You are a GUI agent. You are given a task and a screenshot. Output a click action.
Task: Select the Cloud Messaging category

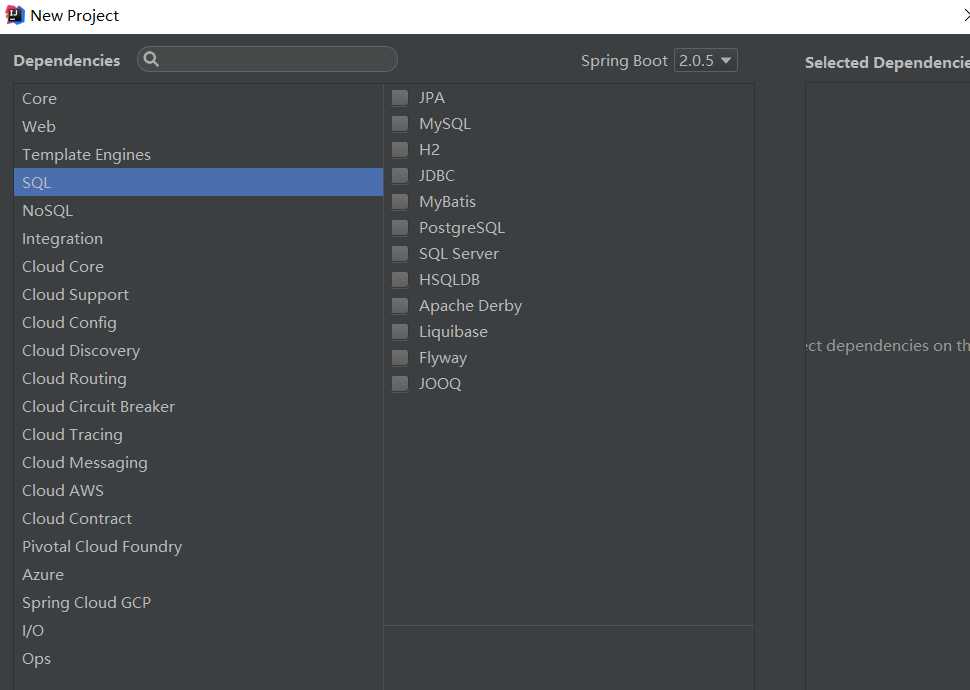[199, 462]
